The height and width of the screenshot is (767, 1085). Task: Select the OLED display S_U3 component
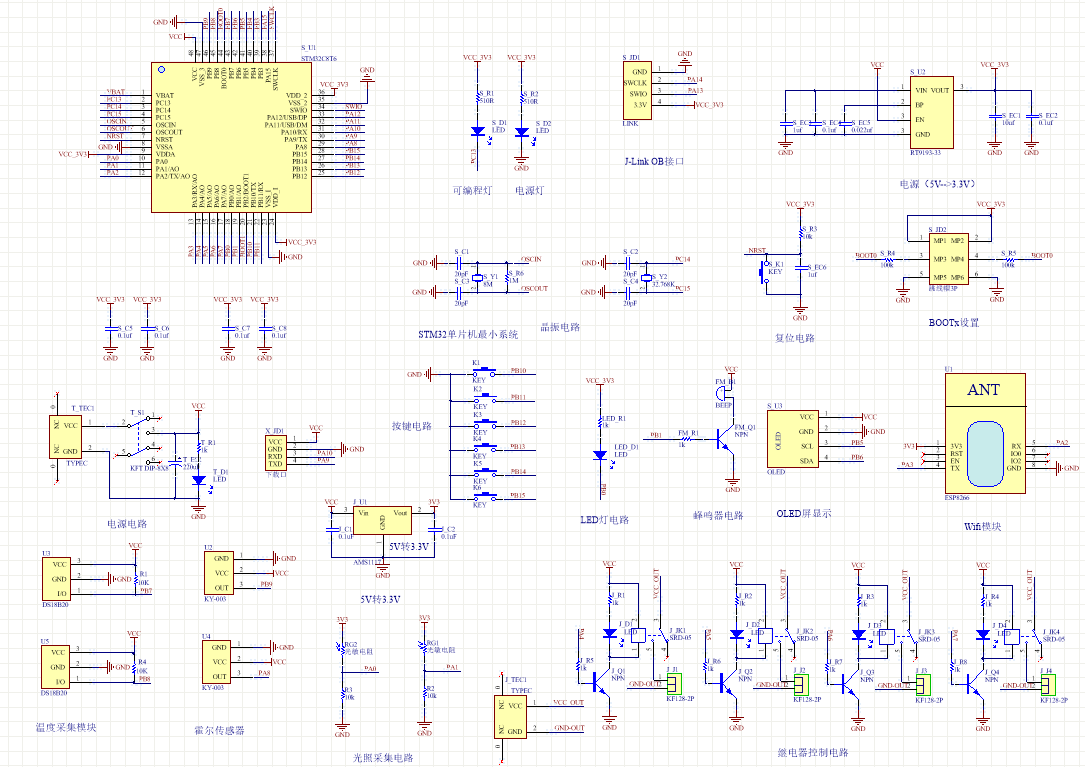click(793, 439)
